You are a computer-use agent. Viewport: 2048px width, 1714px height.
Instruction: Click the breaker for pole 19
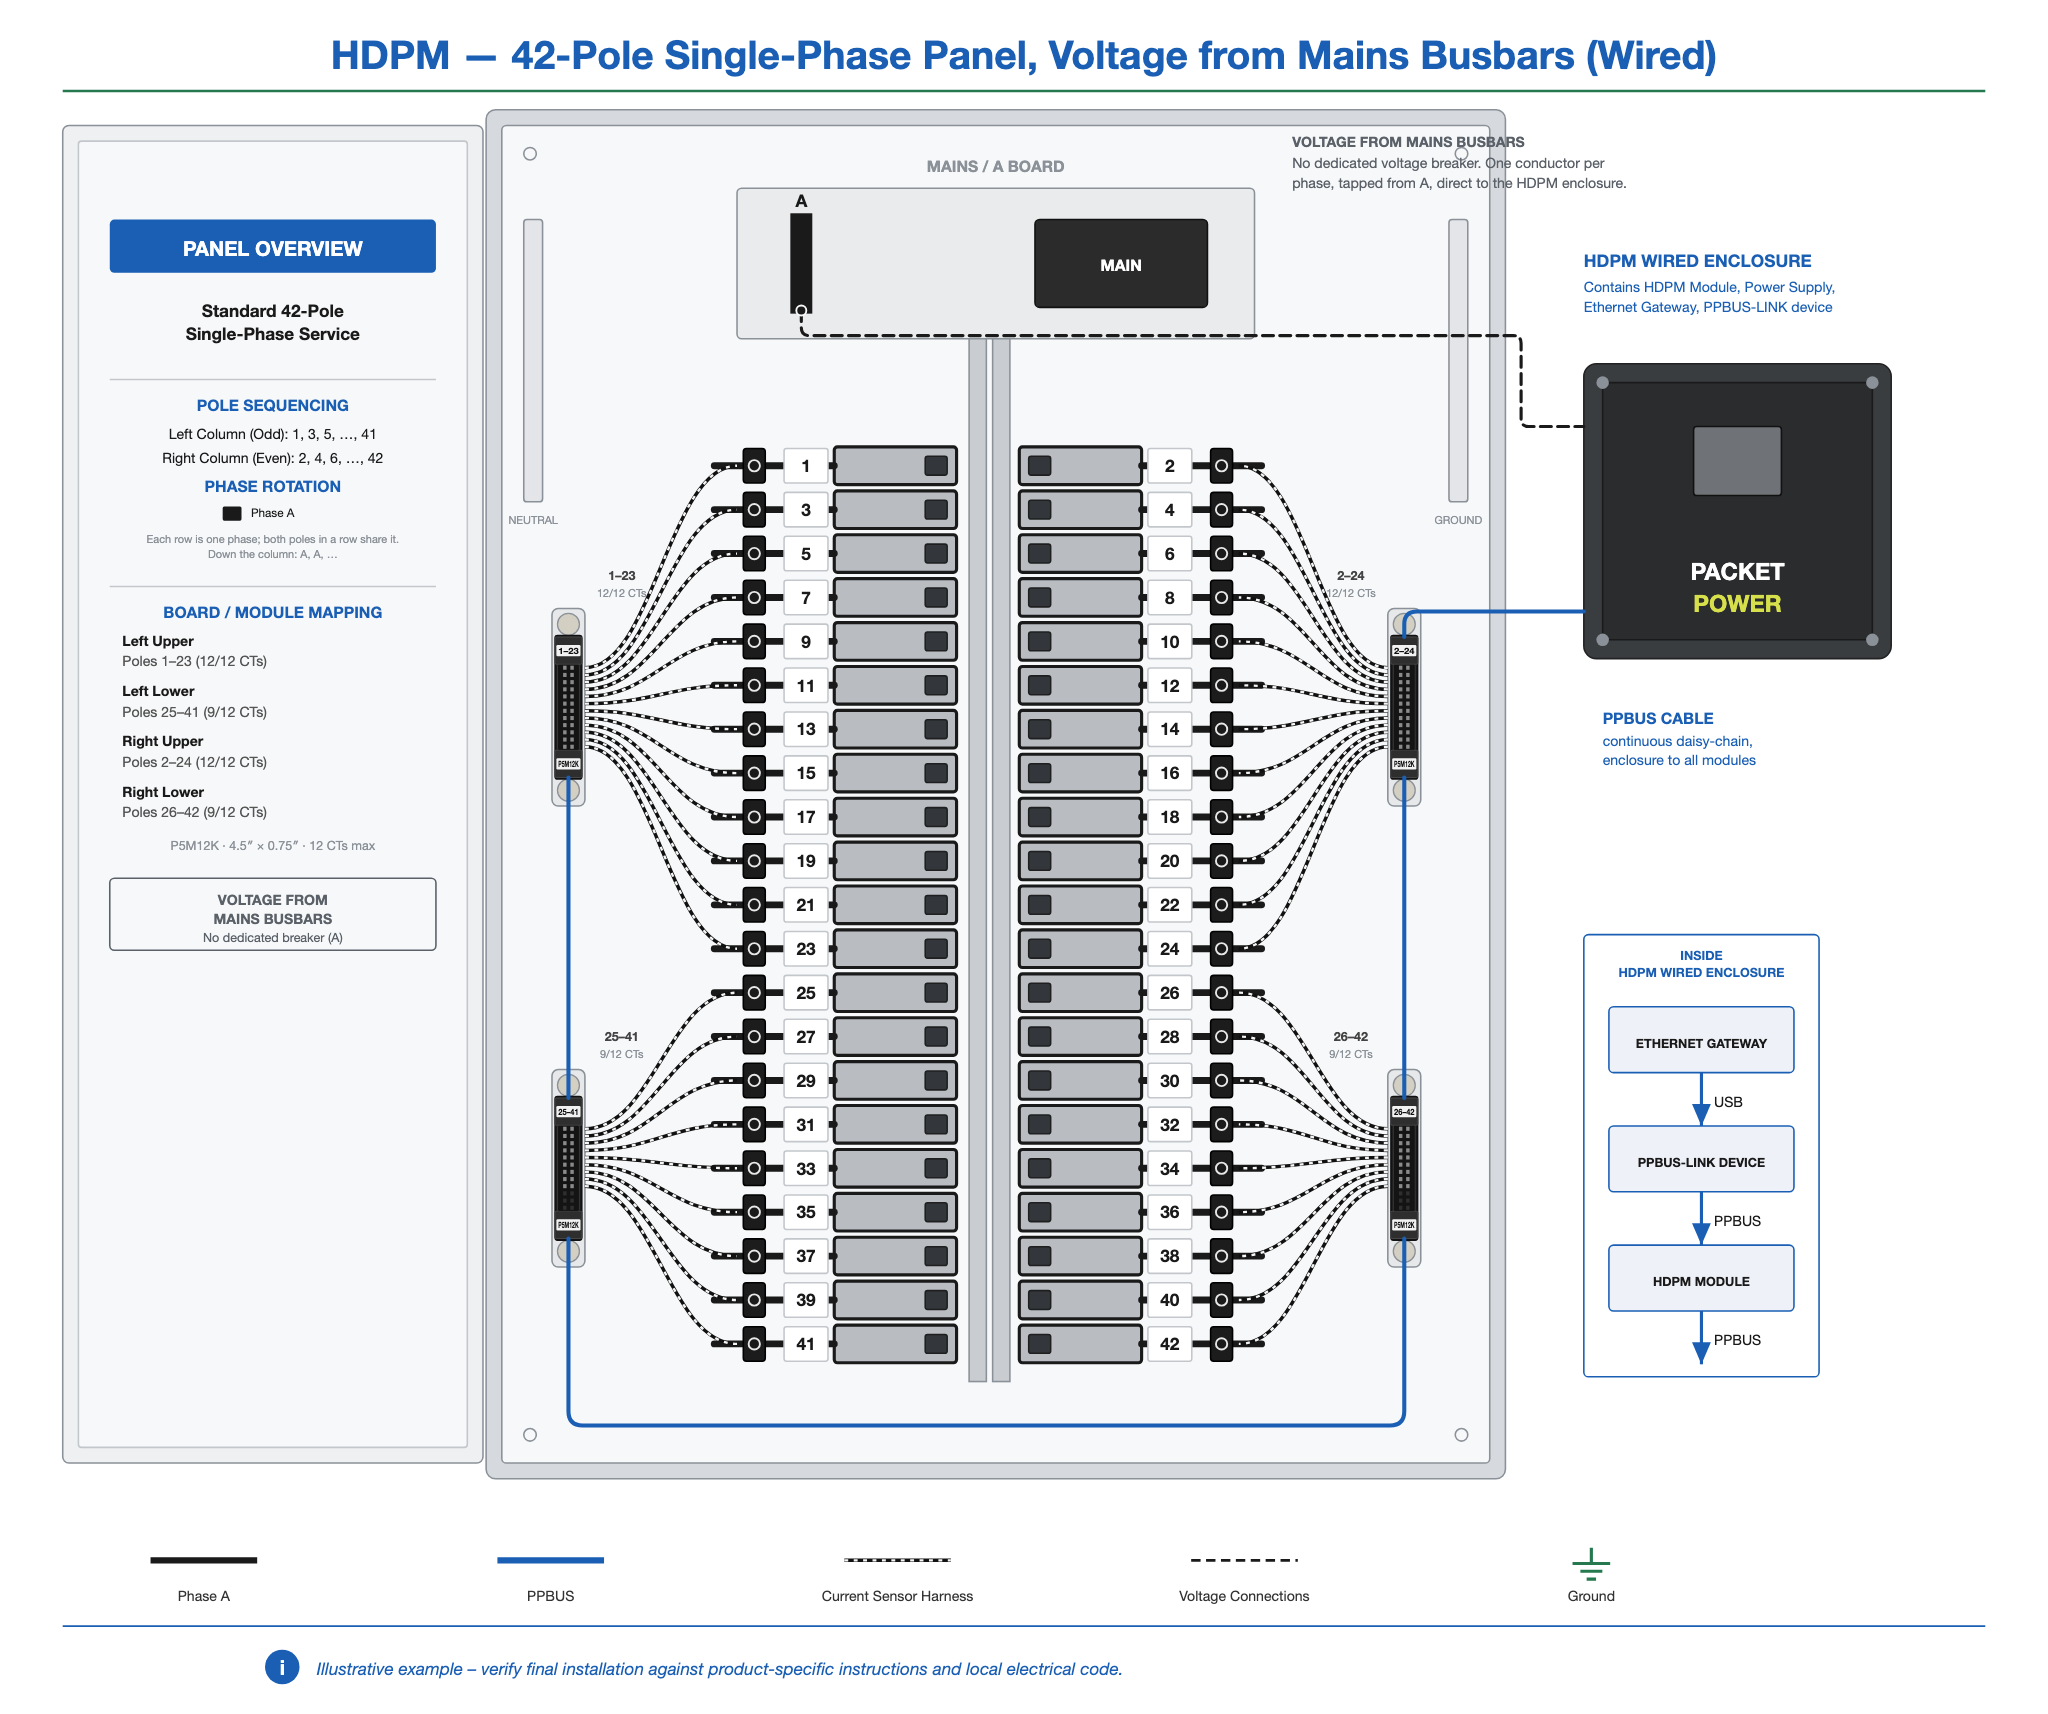coord(895,861)
